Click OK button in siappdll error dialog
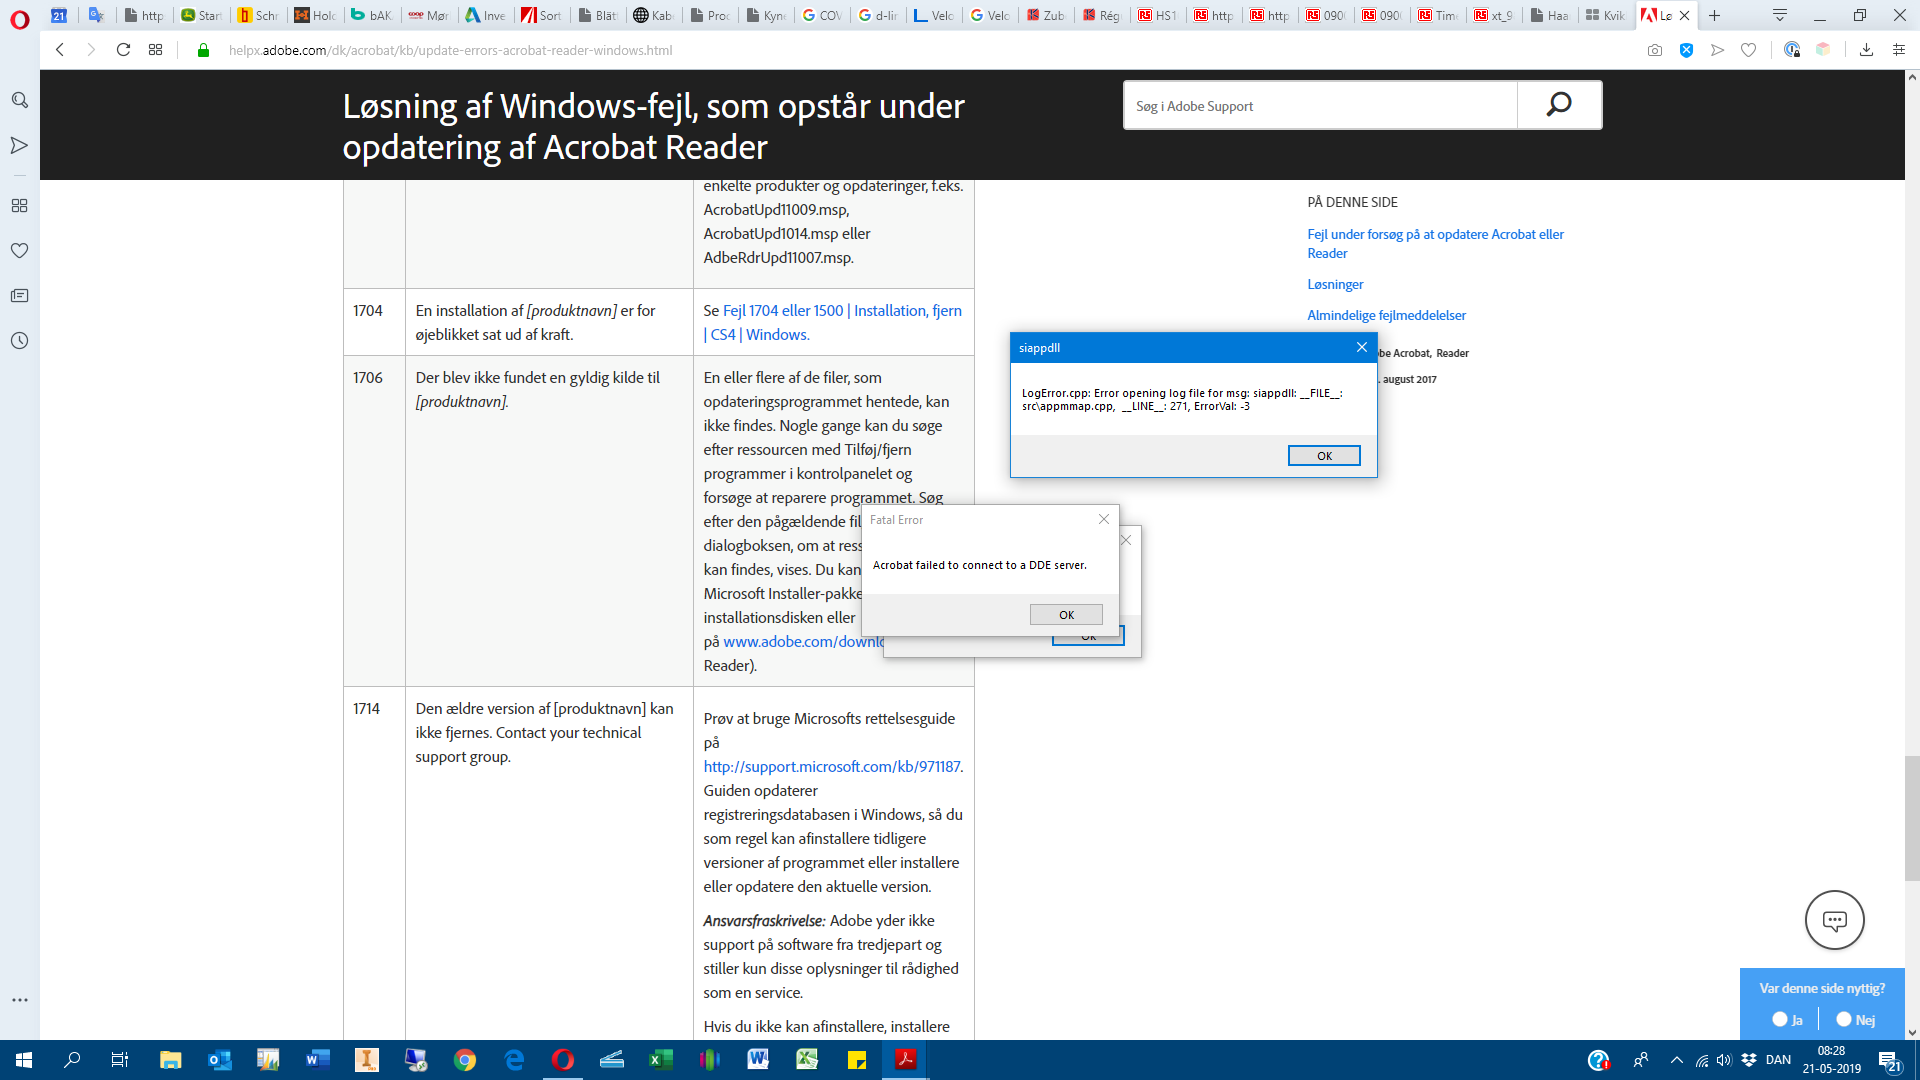1920x1080 pixels. (1323, 455)
